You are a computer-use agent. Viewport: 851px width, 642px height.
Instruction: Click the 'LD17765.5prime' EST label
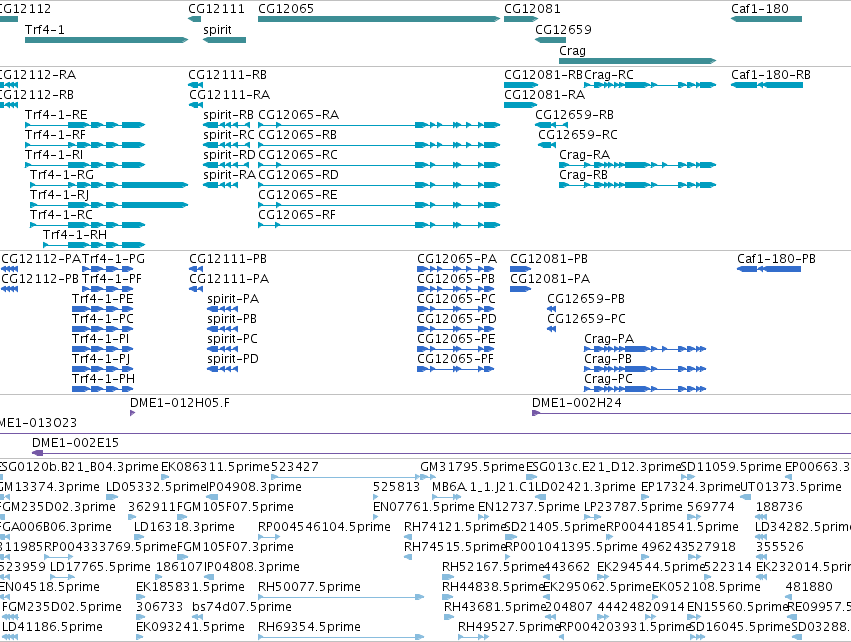click(100, 567)
